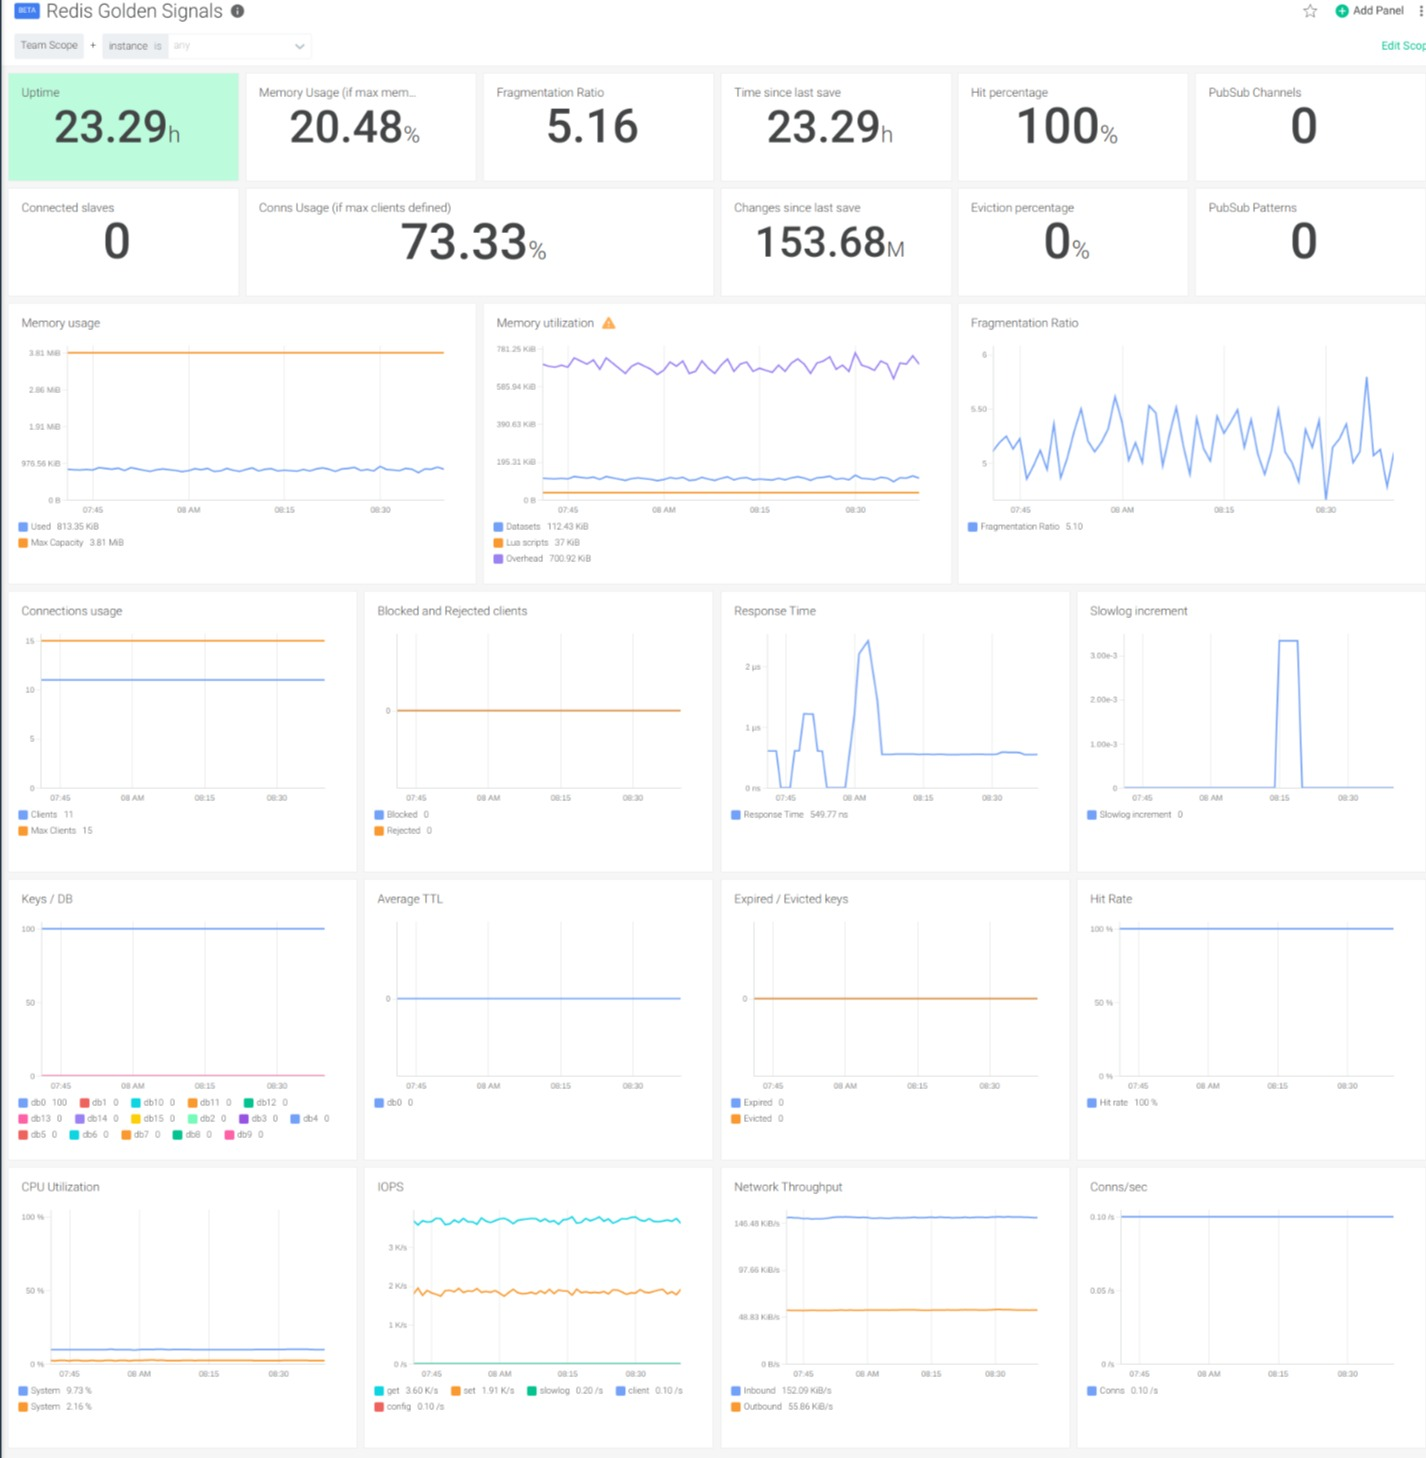
Task: Toggle the Evicted legend entry
Action: (758, 1118)
